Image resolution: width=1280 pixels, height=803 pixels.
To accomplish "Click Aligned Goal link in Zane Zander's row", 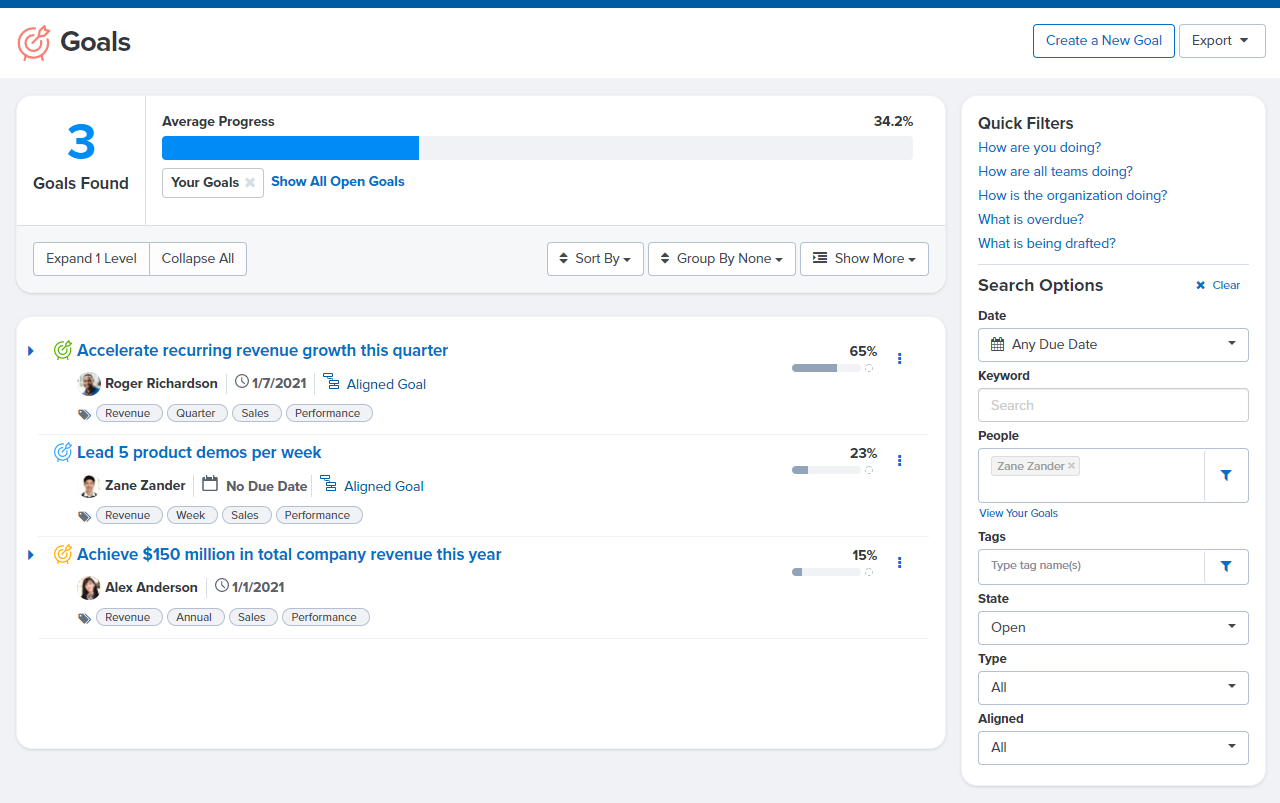I will pos(384,487).
